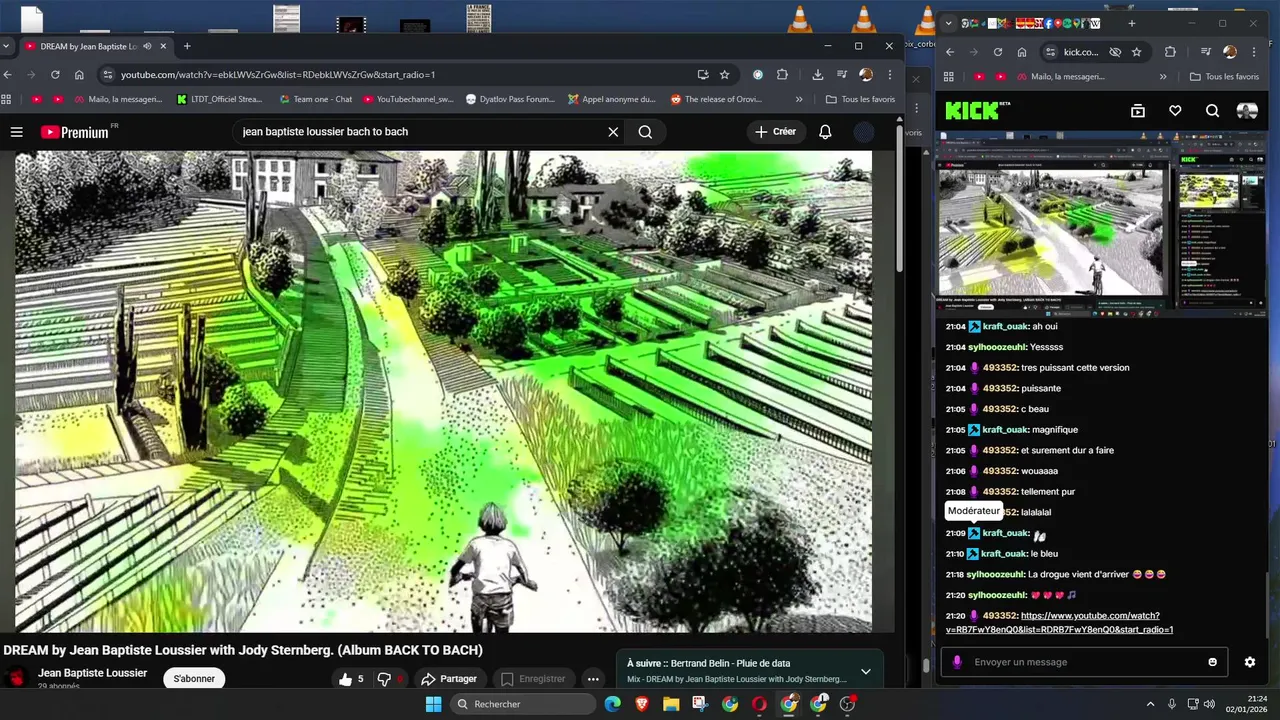The width and height of the screenshot is (1280, 720).
Task: Open the Jean Baptiste Loussier channel name
Action: [92, 673]
